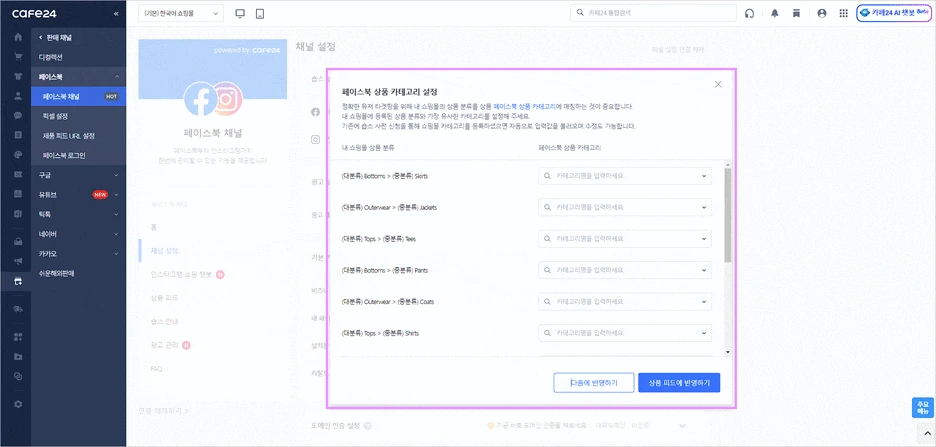This screenshot has width=936, height=447.
Task: Click 상품 피드에 반영하기 button
Action: click(x=679, y=383)
